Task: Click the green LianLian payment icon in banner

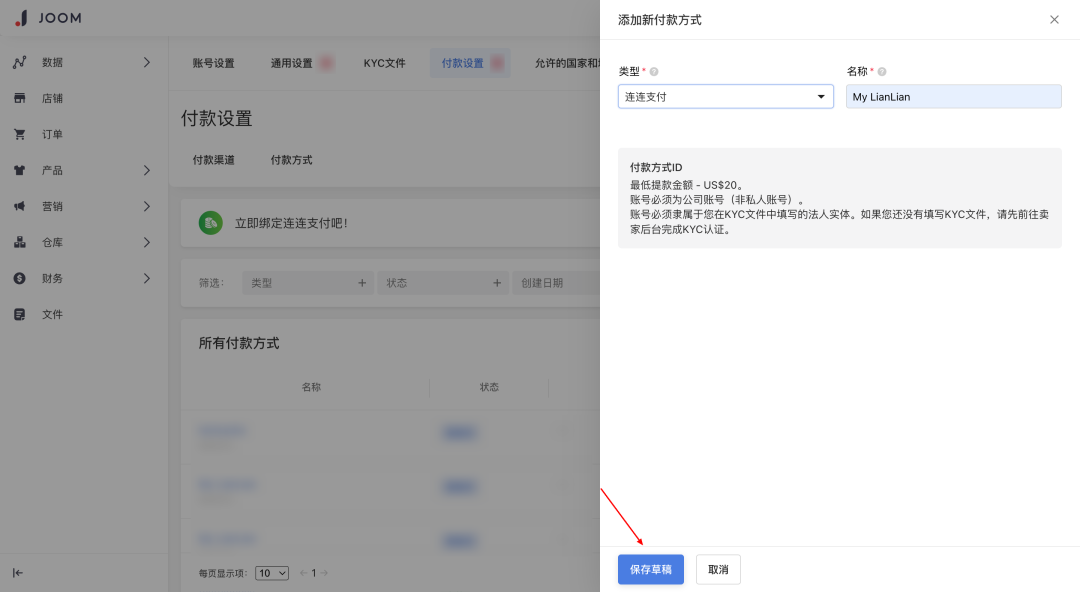Action: click(x=210, y=224)
